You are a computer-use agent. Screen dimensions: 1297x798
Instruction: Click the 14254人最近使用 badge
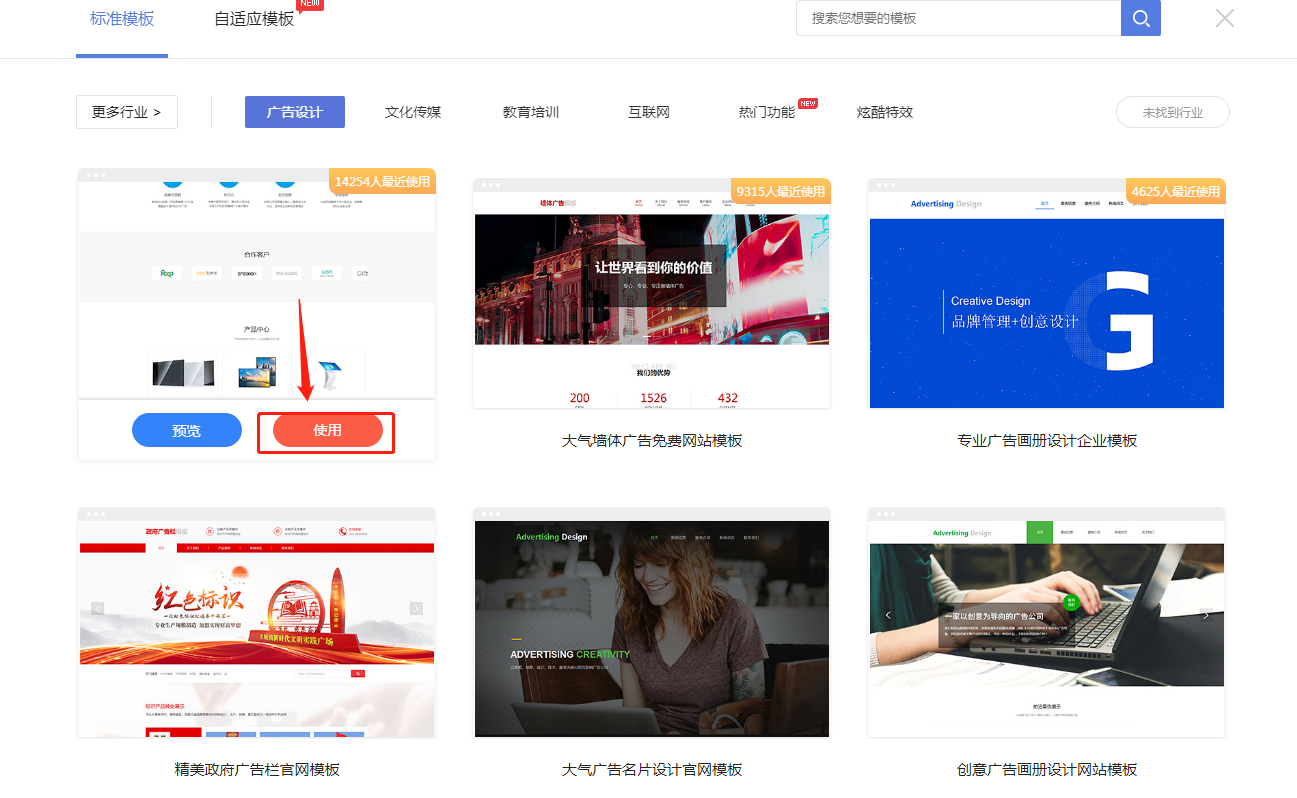(x=382, y=181)
